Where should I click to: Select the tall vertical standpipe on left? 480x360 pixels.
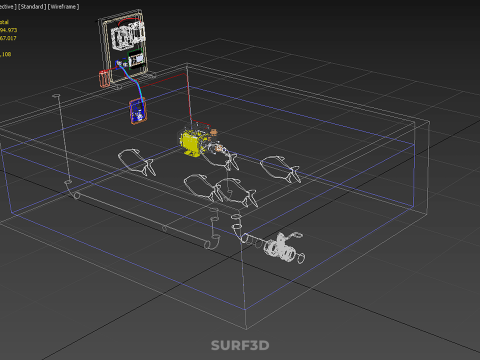coord(62,139)
